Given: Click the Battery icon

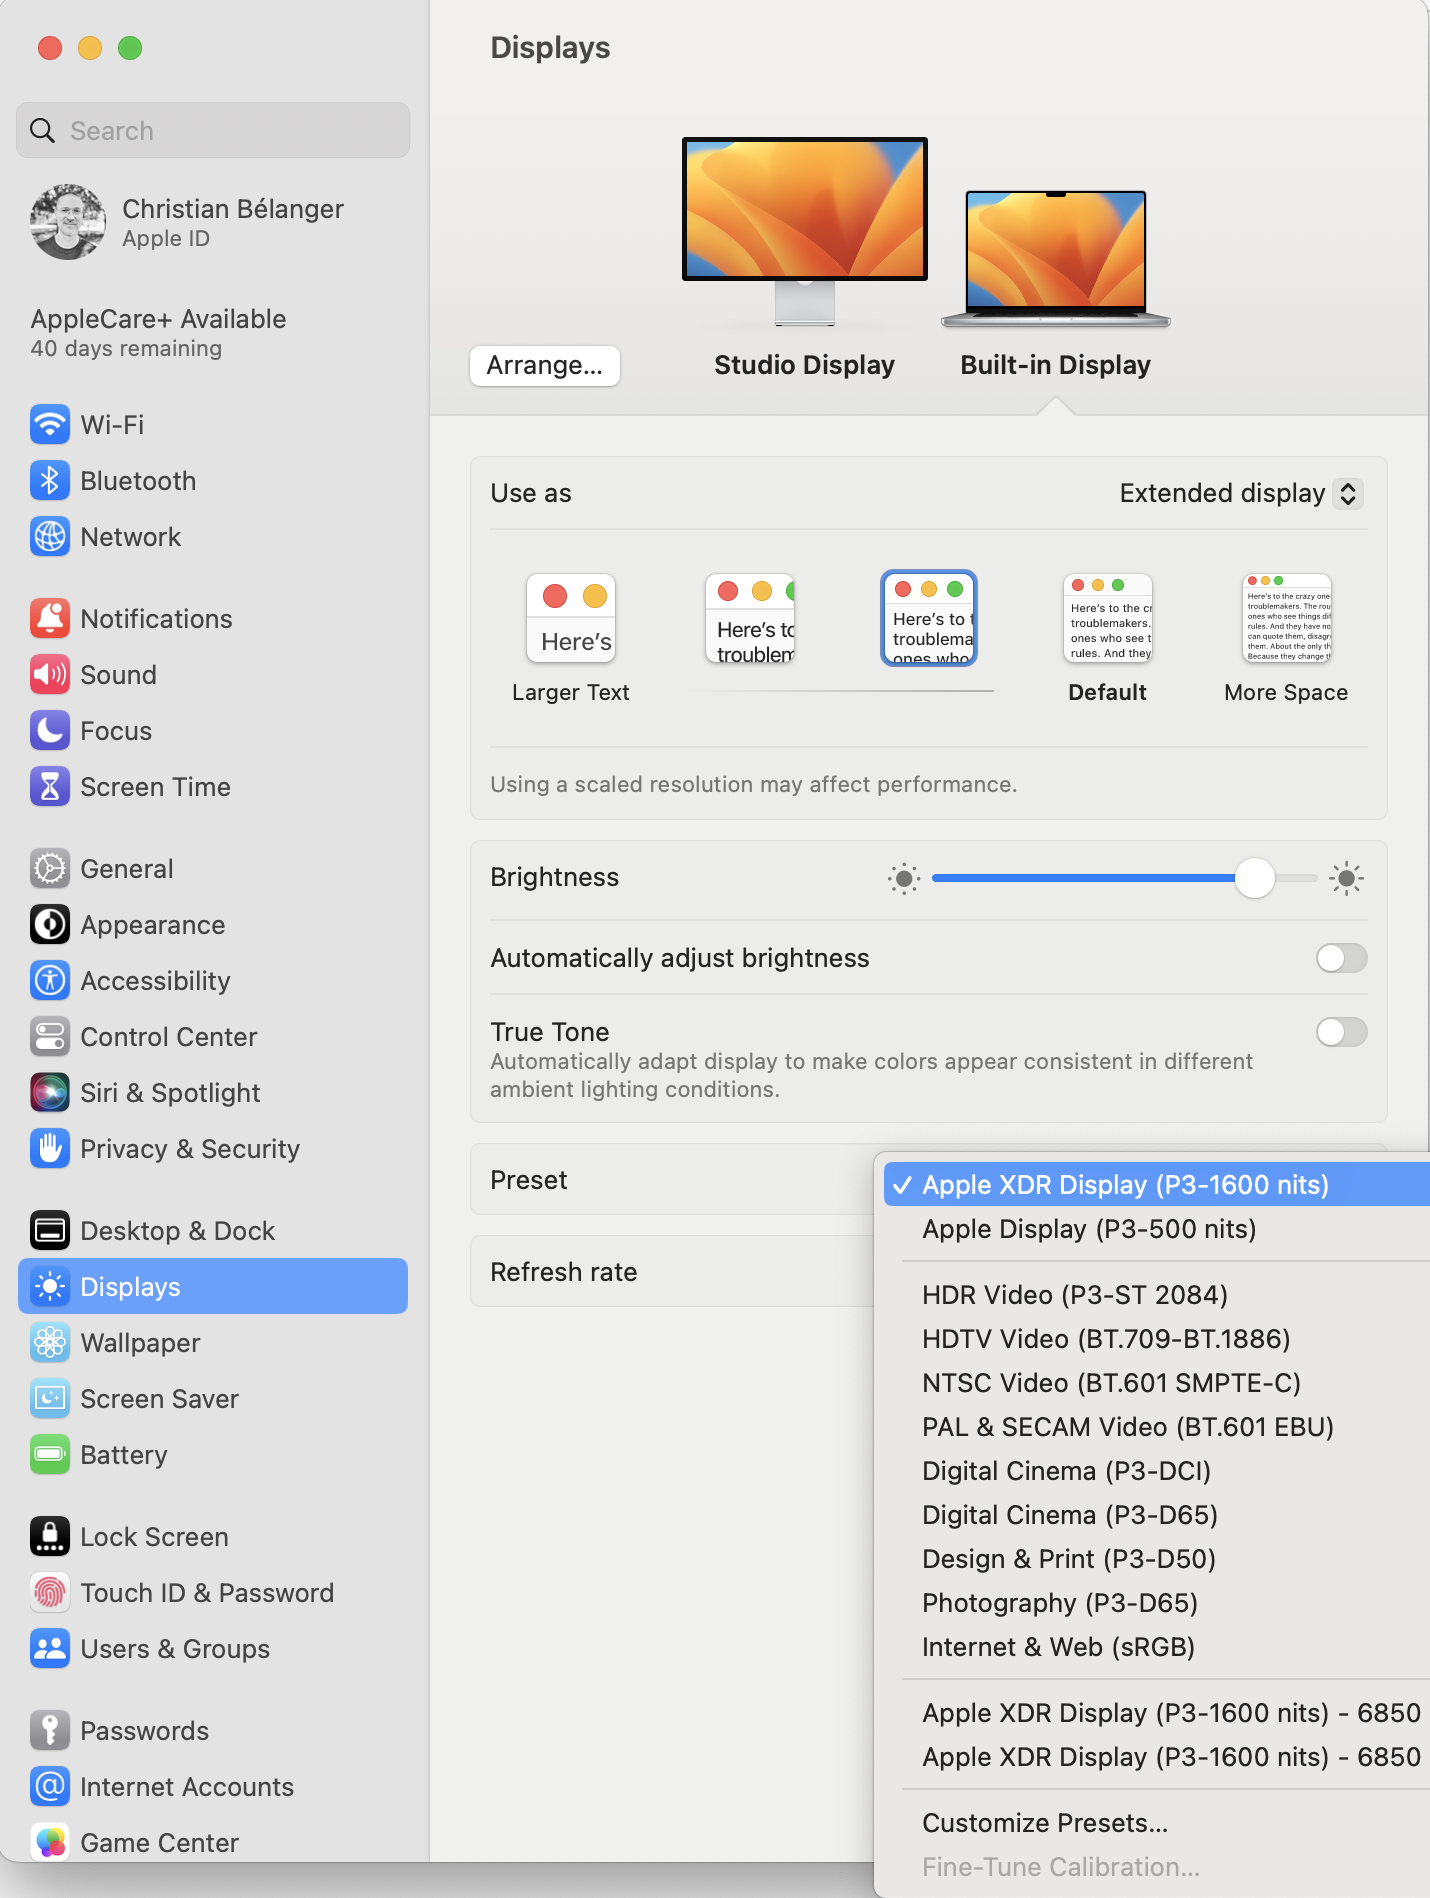Looking at the screenshot, I should 50,1454.
